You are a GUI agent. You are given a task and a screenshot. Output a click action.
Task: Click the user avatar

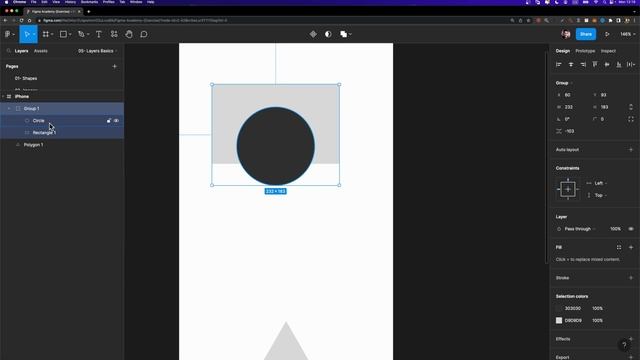tap(566, 34)
